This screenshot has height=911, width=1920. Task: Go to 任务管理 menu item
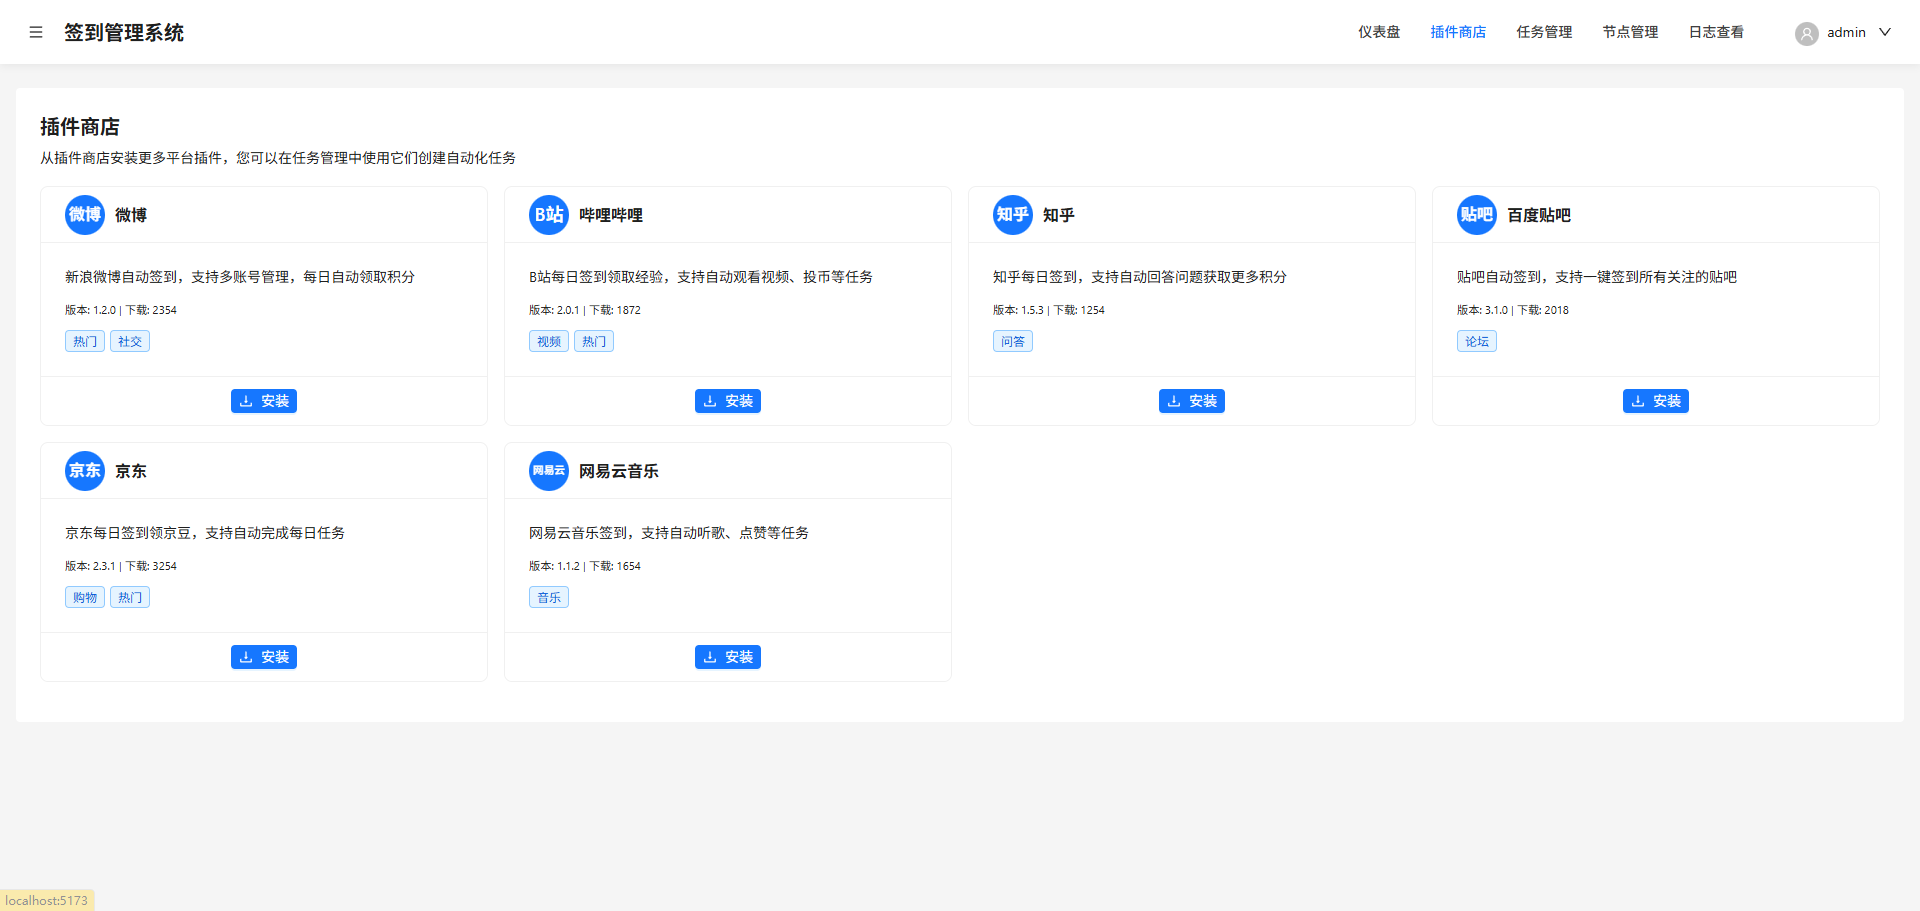click(1544, 32)
